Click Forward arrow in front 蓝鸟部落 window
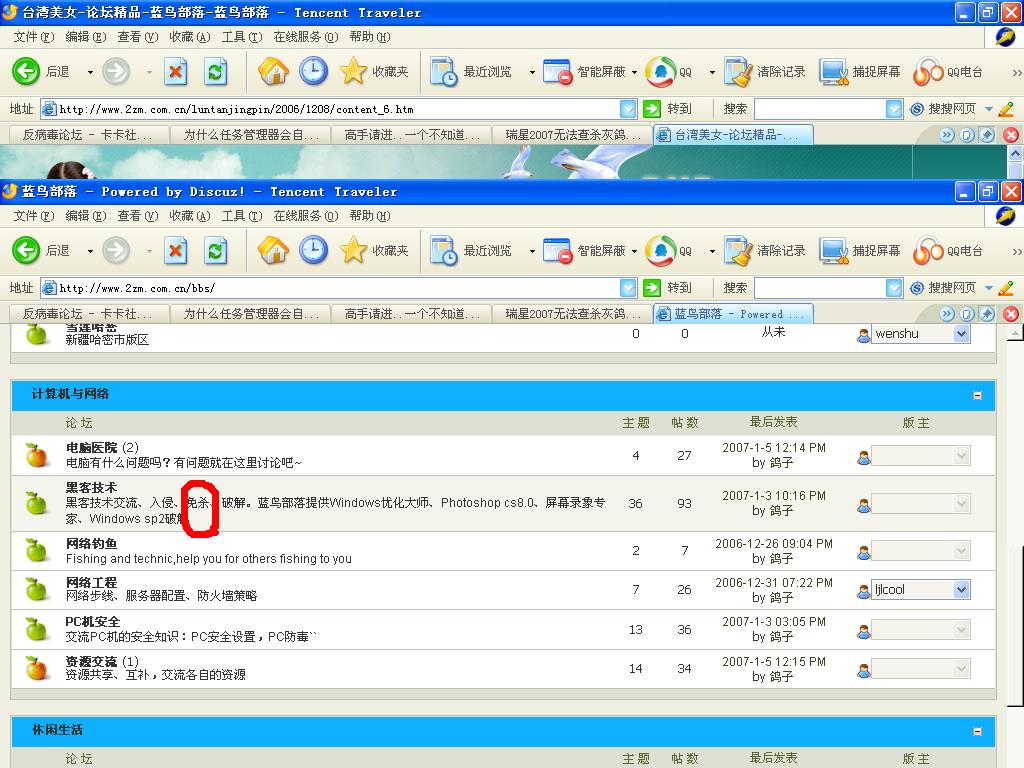1024x768 pixels. pyautogui.click(x=116, y=251)
